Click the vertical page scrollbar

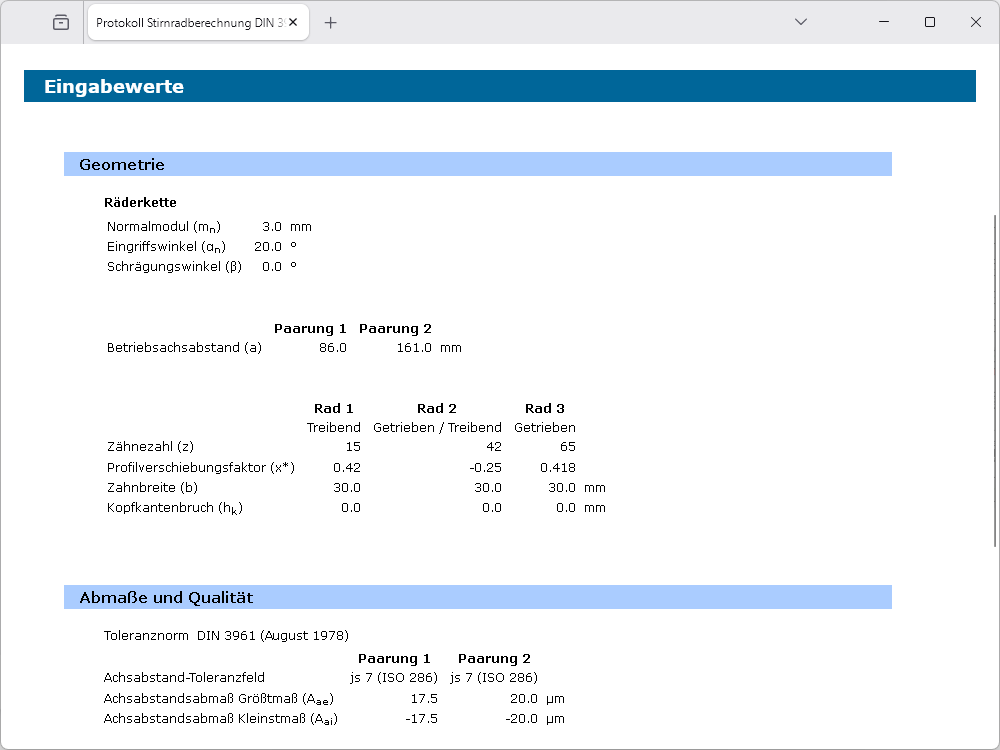994,380
